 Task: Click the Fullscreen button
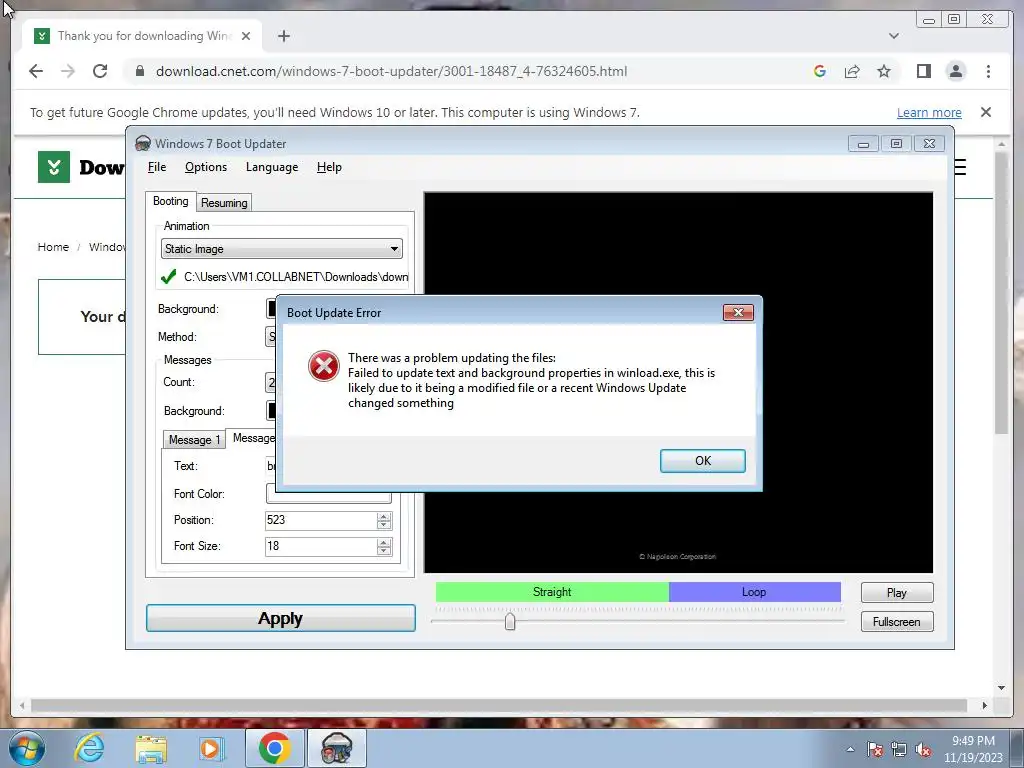[897, 622]
